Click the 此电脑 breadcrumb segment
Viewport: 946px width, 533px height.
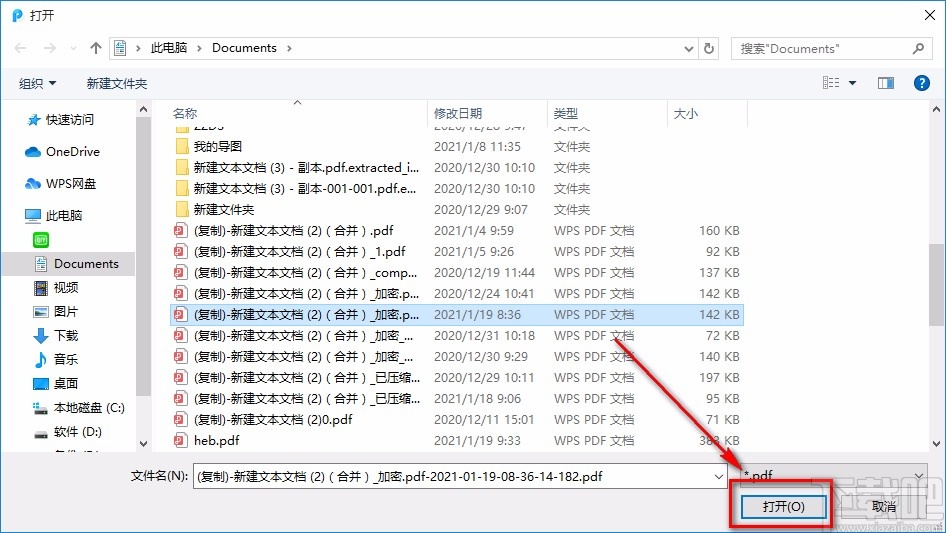point(168,48)
